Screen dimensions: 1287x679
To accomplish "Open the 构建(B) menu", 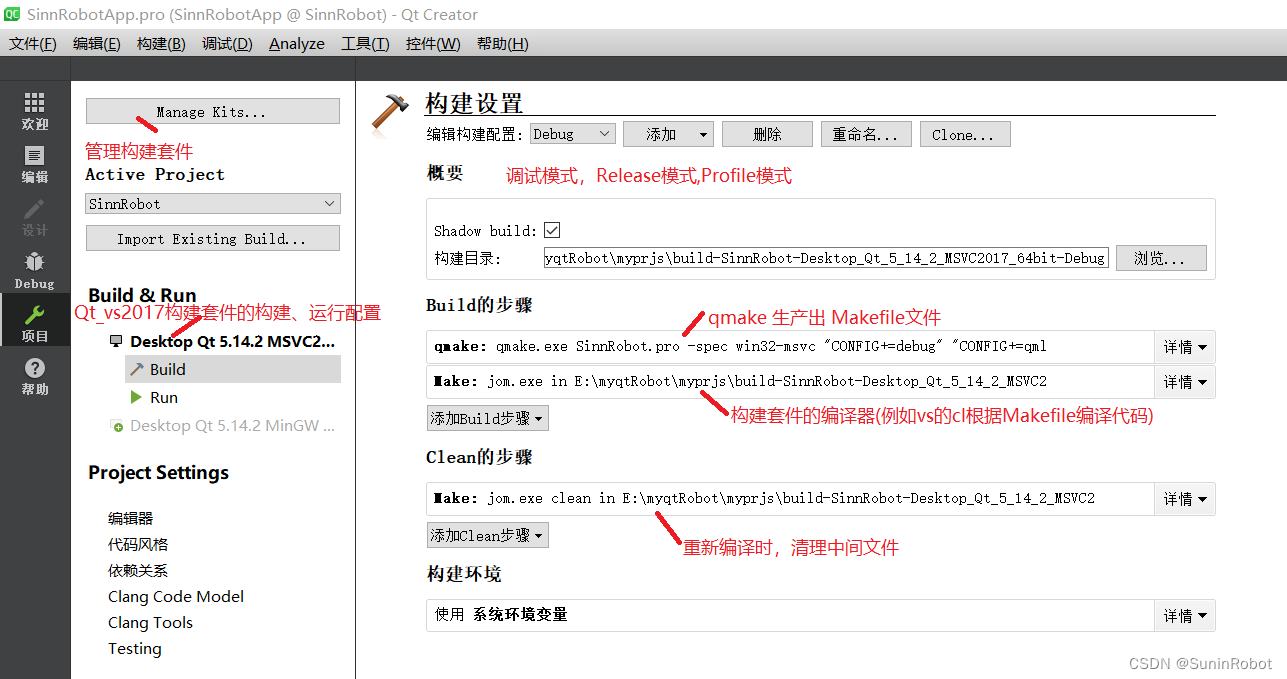I will [x=161, y=43].
